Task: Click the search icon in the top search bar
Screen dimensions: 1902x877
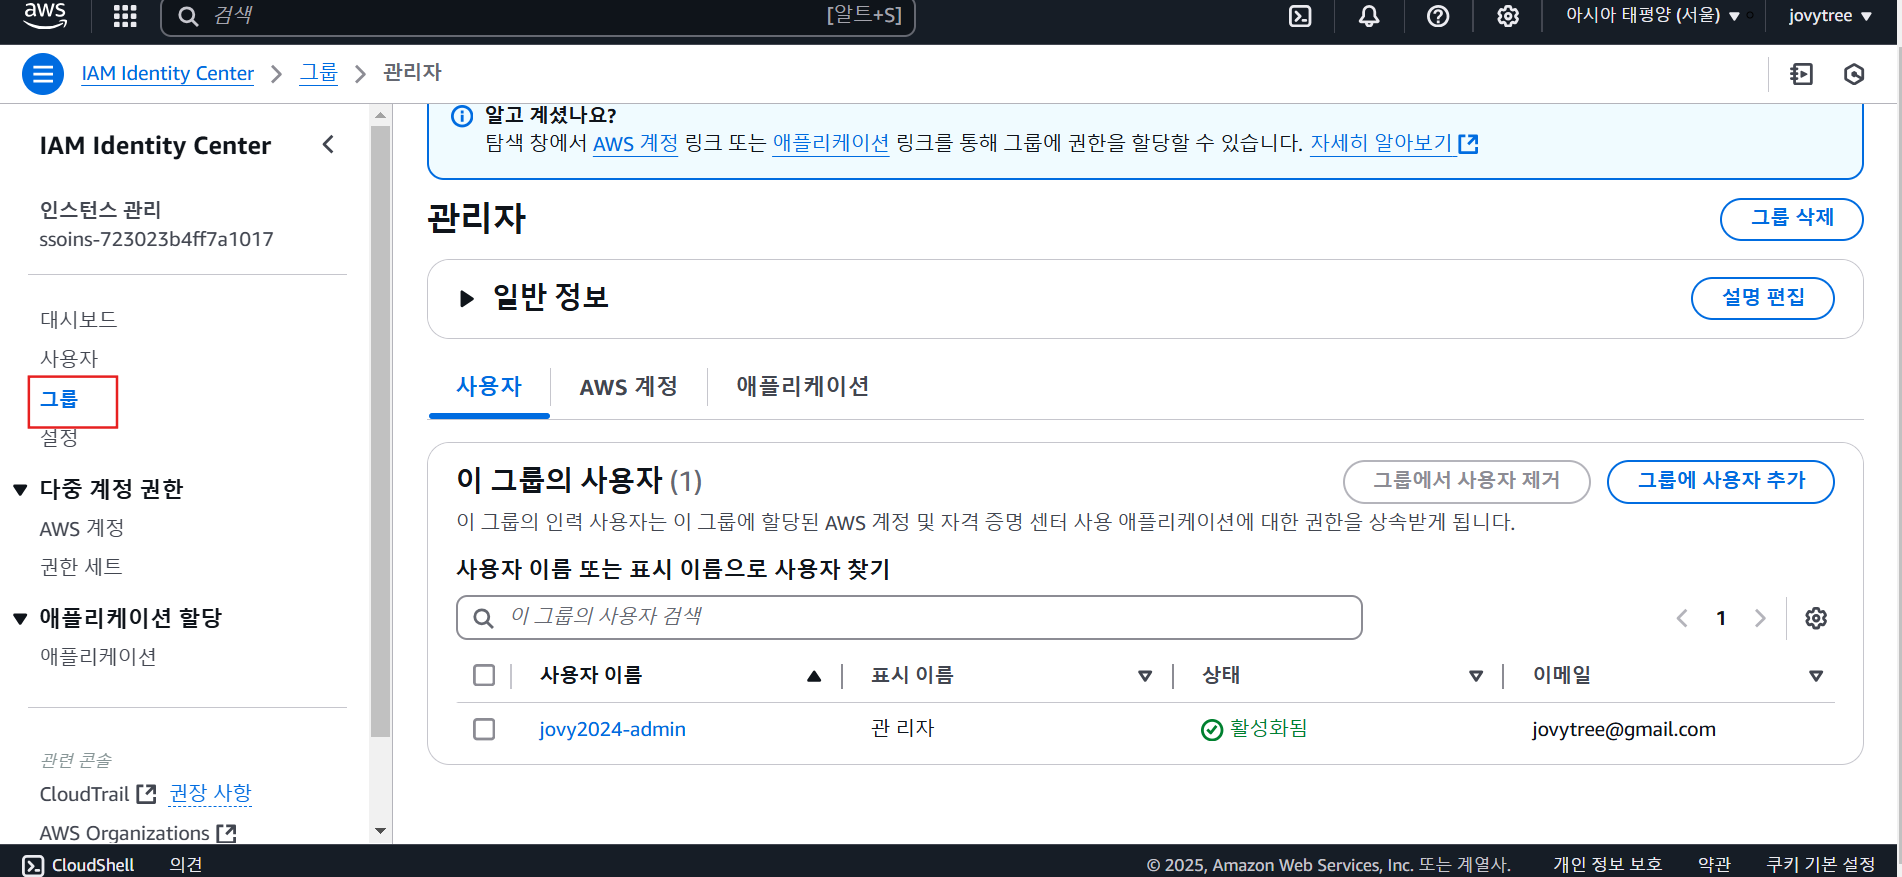Action: [188, 16]
